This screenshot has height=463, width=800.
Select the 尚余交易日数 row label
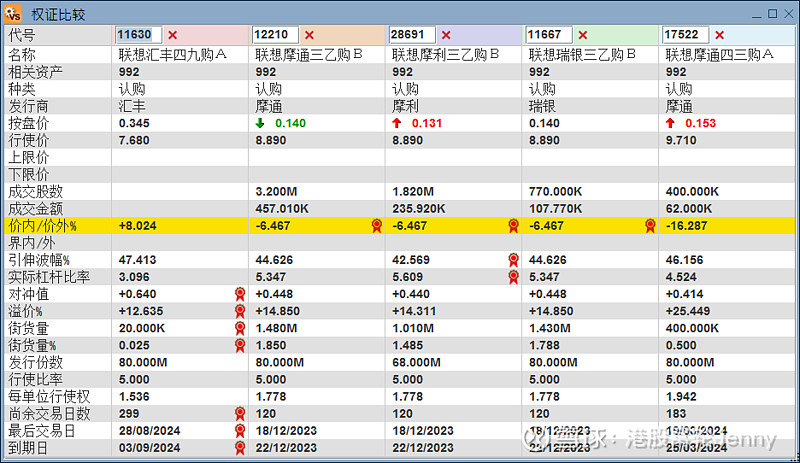click(49, 414)
